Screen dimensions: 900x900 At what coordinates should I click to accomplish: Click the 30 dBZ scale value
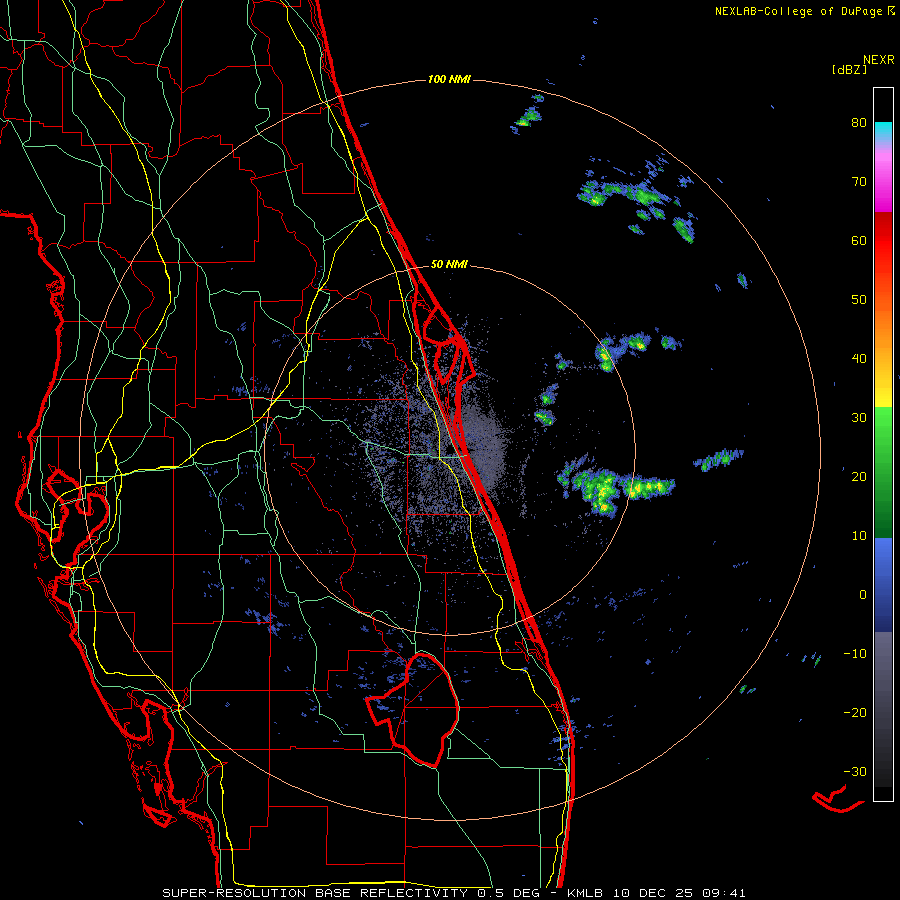859,418
